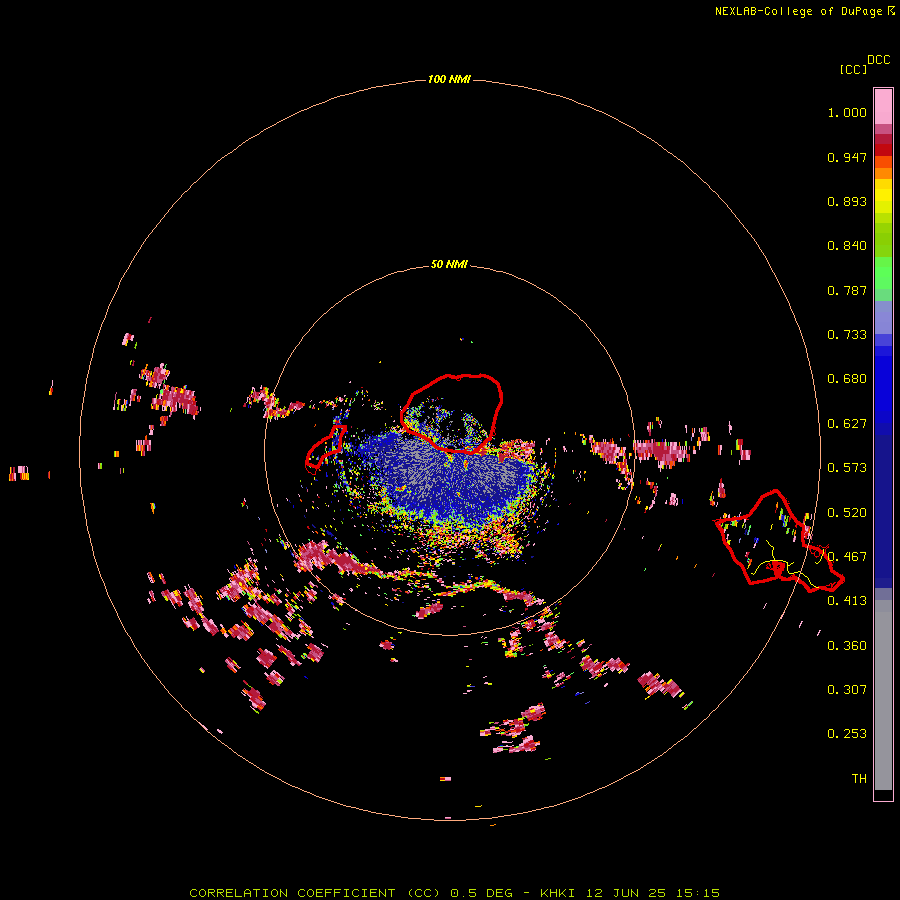Click the 100 NMI range ring label
This screenshot has width=900, height=900.
coord(449,79)
